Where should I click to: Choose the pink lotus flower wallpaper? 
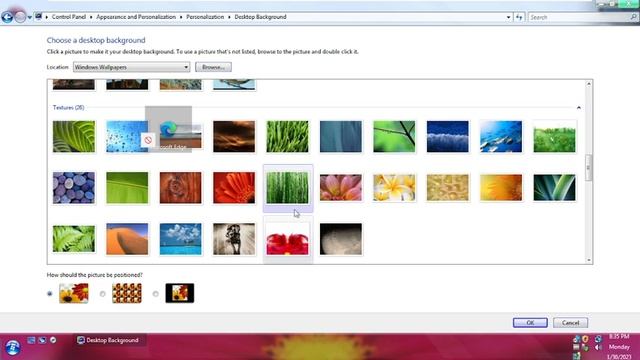pyautogui.click(x=341, y=188)
